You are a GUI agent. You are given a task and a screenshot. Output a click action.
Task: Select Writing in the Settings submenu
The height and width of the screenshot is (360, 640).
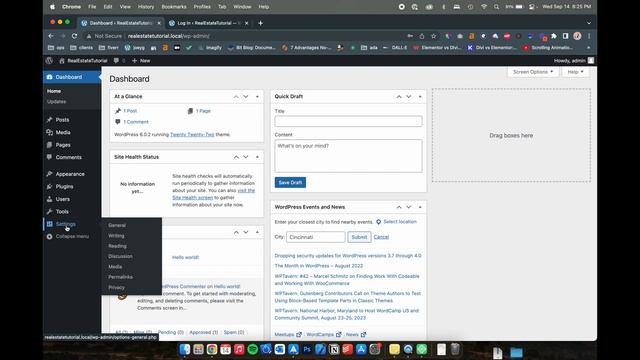click(x=116, y=236)
